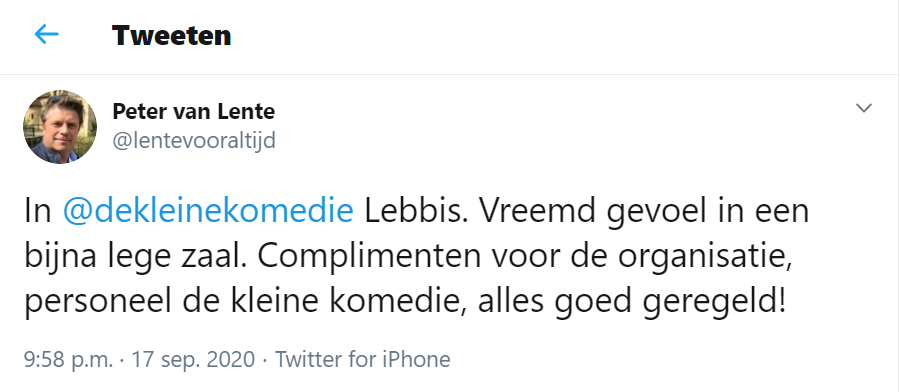Open the 9:58 p.m. timestamp

pyautogui.click(x=69, y=359)
